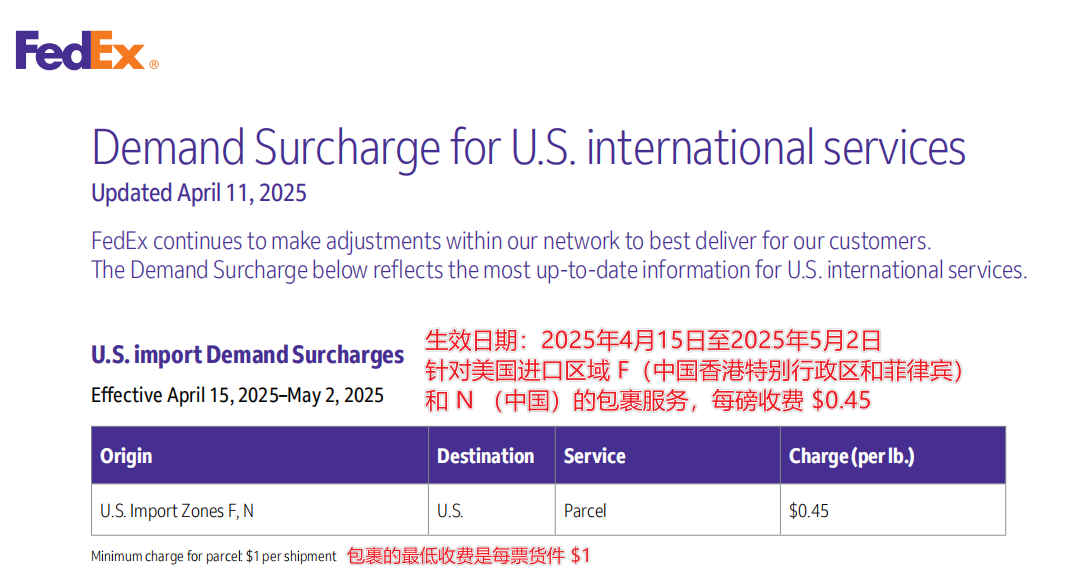This screenshot has width=1067, height=581.
Task: Select the $0.45 charge cell
Action: [x=809, y=511]
